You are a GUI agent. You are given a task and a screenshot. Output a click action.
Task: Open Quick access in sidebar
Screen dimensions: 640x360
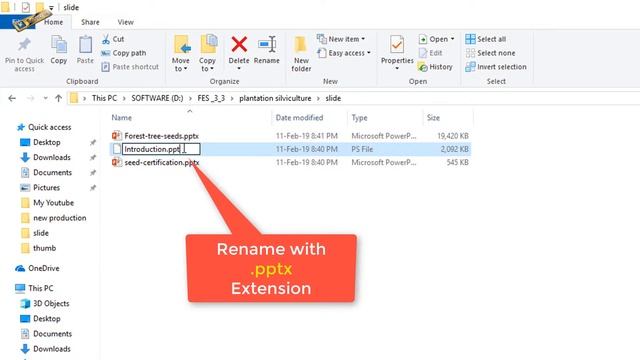coord(49,127)
